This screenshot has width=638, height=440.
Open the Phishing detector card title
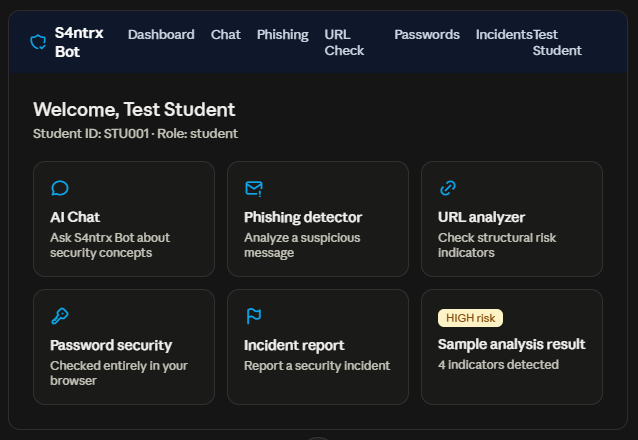(303, 217)
